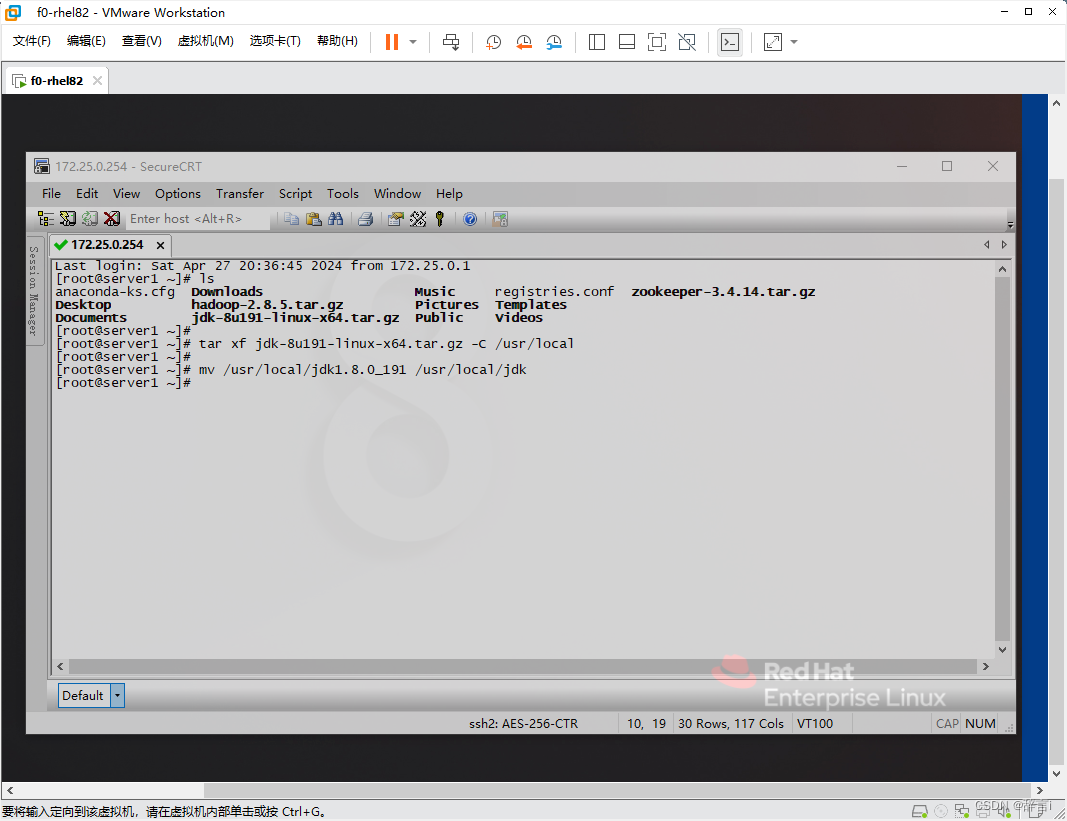Click the VT100 status bar entry
The image size is (1067, 821).
click(815, 724)
